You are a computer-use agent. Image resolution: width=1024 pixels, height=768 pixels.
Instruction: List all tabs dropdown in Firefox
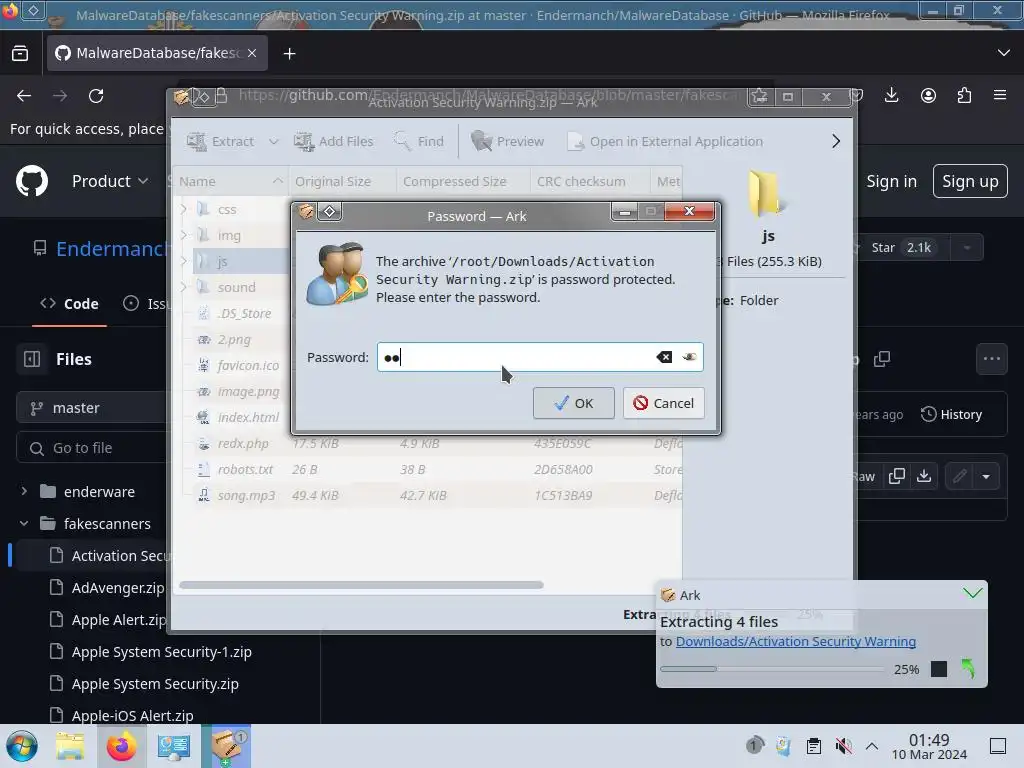coord(1004,53)
